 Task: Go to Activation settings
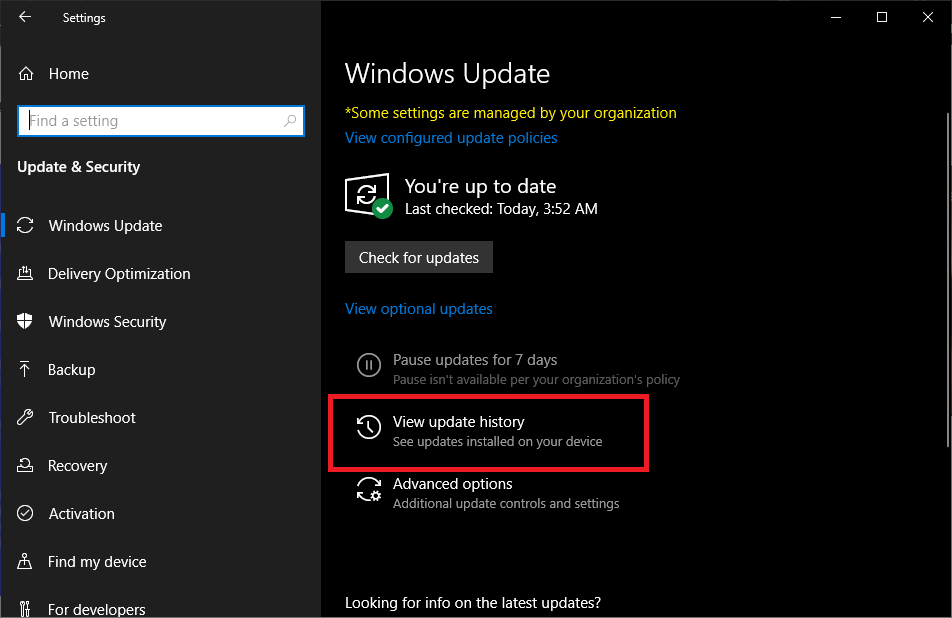coord(81,514)
